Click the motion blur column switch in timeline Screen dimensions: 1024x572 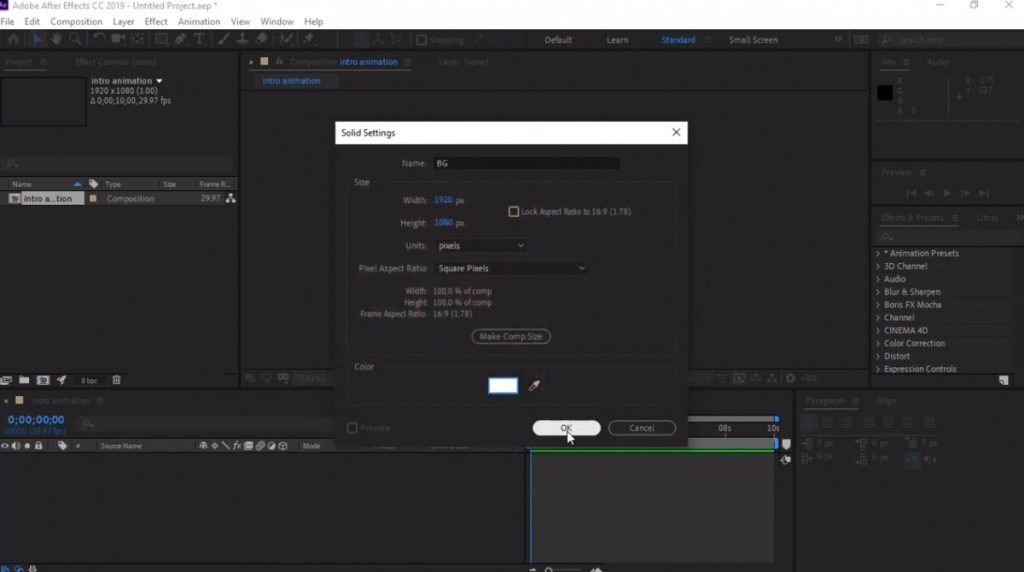tap(261, 446)
